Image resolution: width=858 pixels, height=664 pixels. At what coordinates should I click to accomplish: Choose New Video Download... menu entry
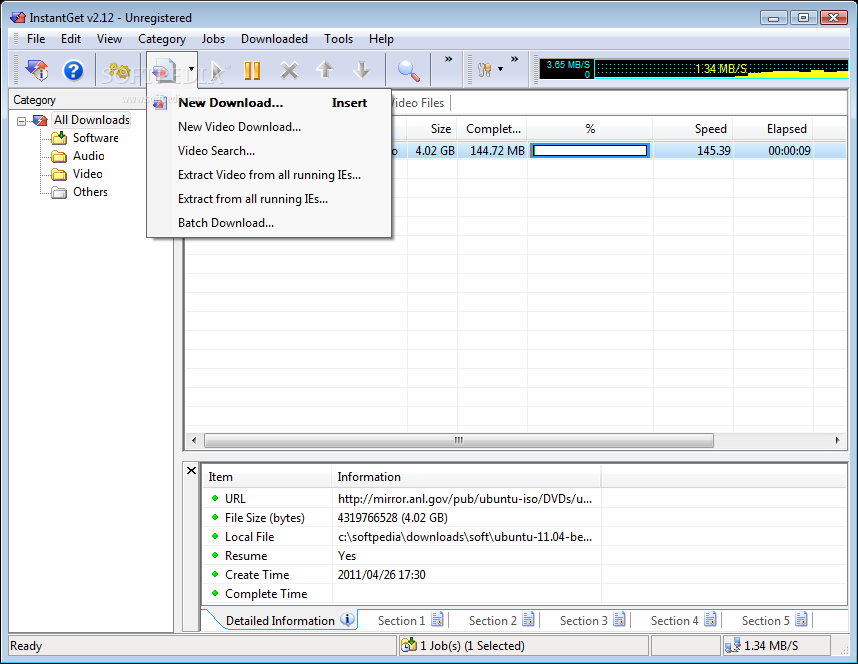tap(269, 127)
